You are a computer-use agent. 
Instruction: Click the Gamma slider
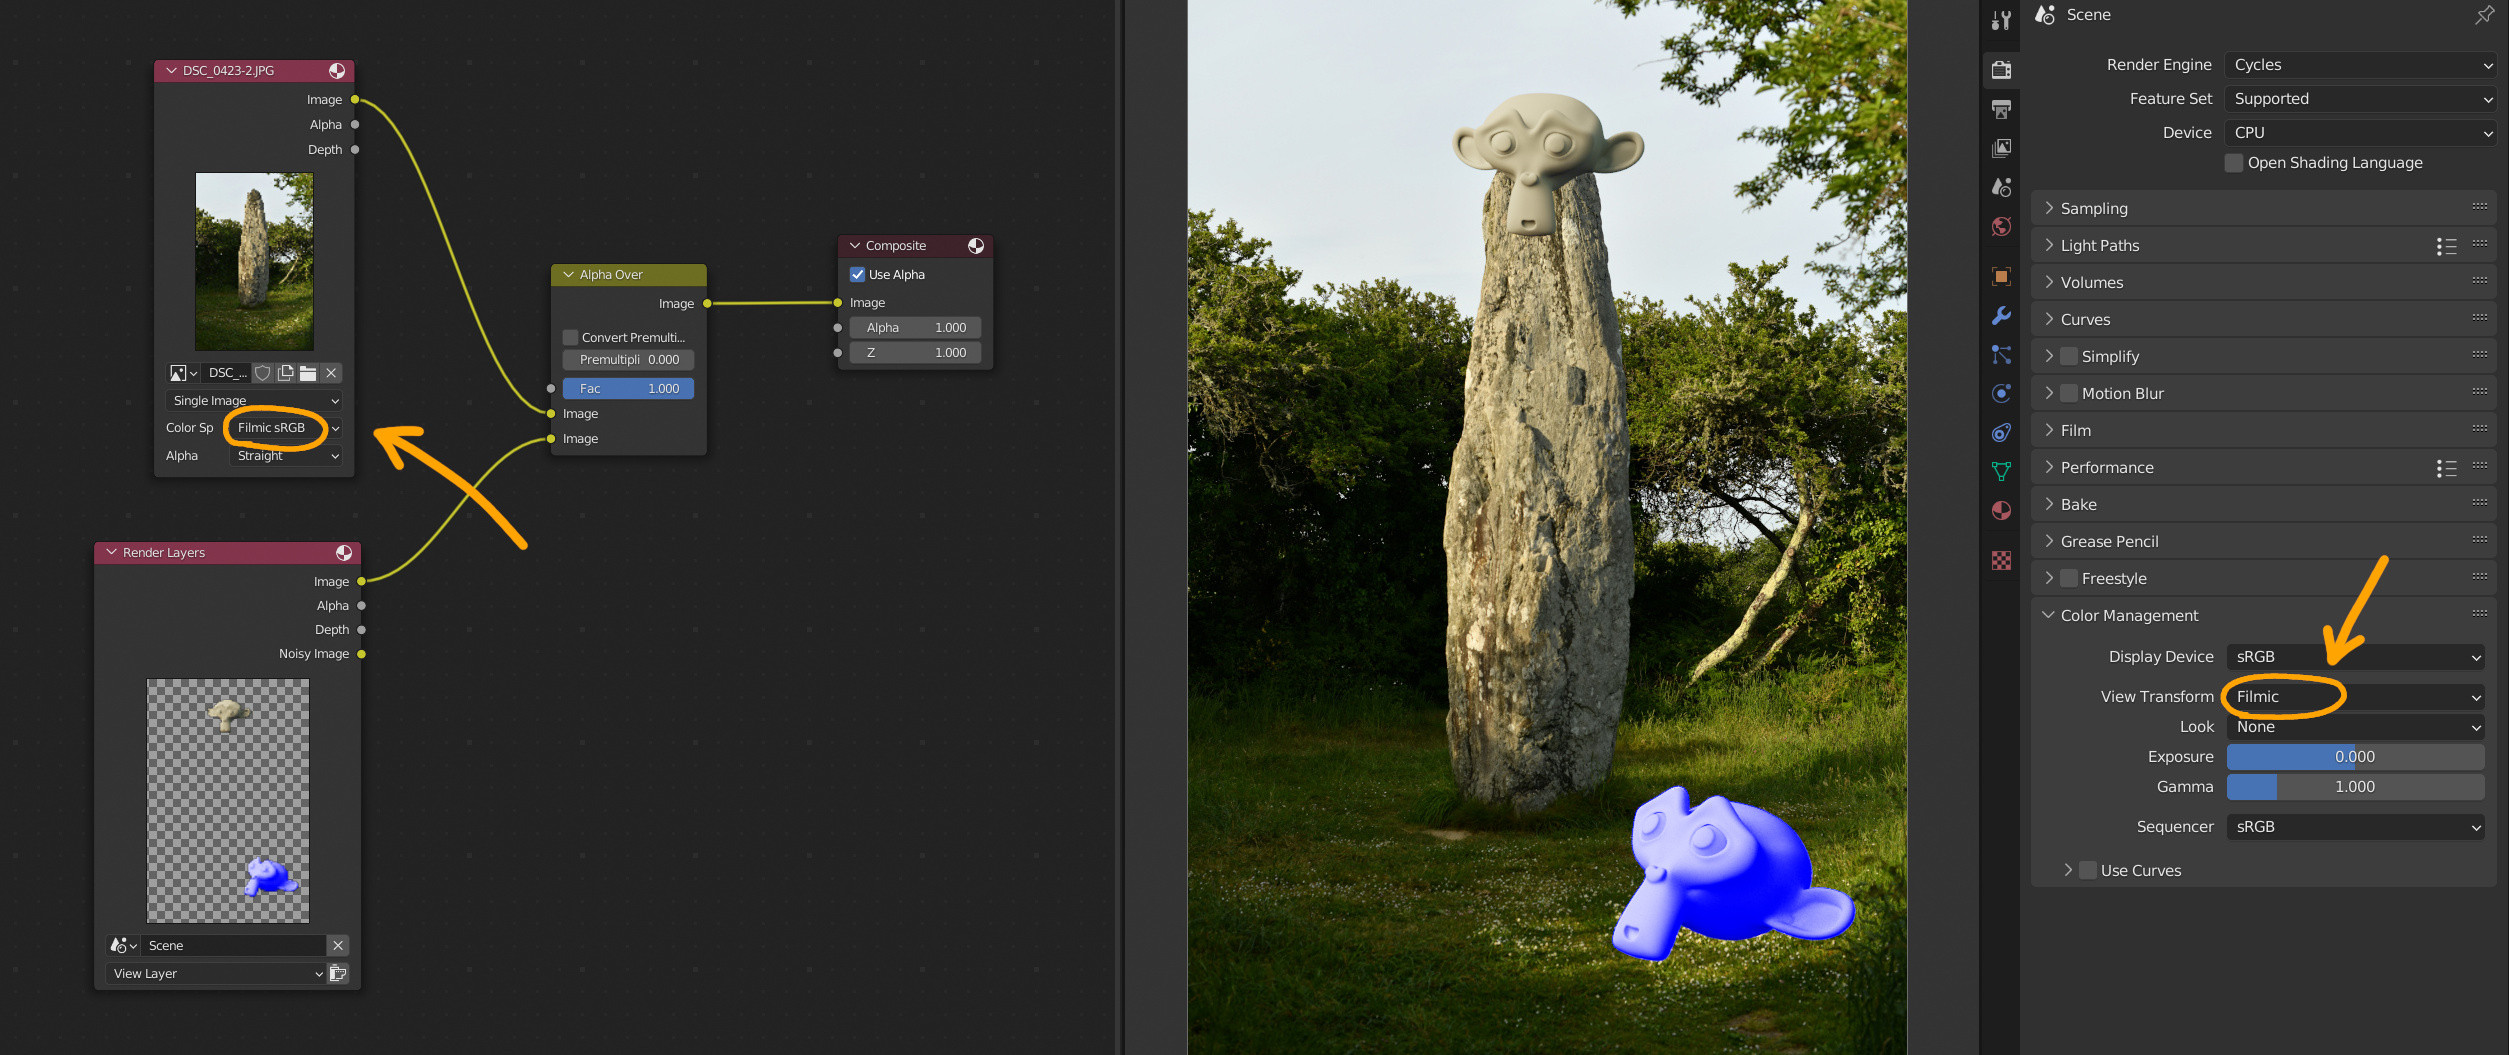click(2356, 787)
